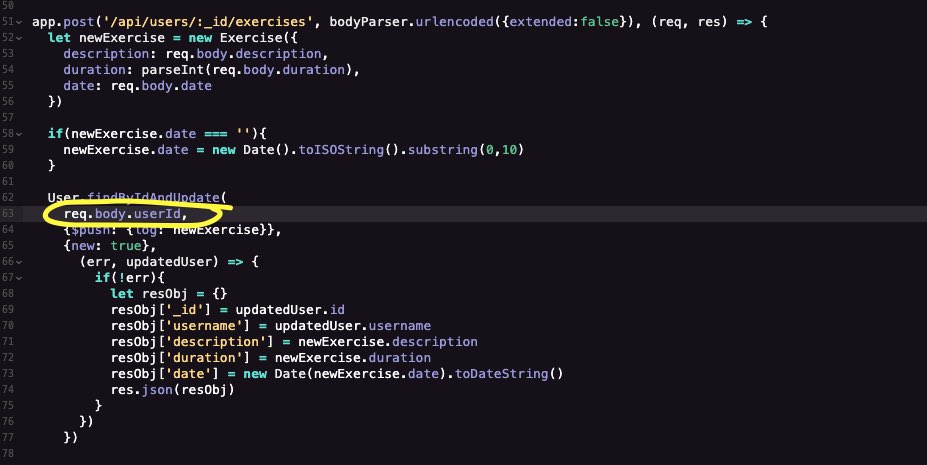Image resolution: width=927 pixels, height=465 pixels.
Task: Click the $push log newExercise line
Action: [x=173, y=229]
